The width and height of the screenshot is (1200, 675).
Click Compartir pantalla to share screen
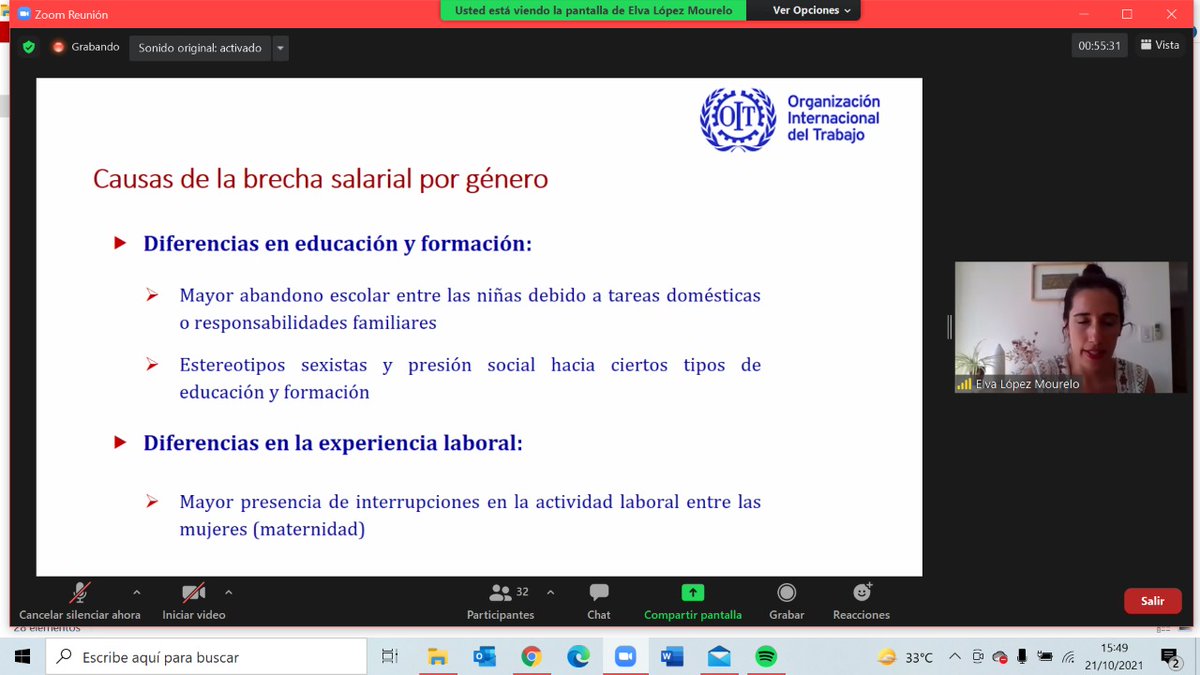[x=693, y=602]
